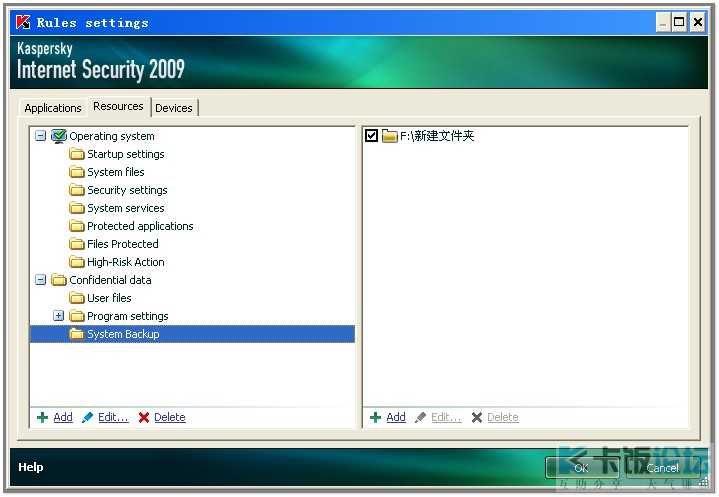
Task: Select the highlighted System Backup label
Action: (x=123, y=334)
